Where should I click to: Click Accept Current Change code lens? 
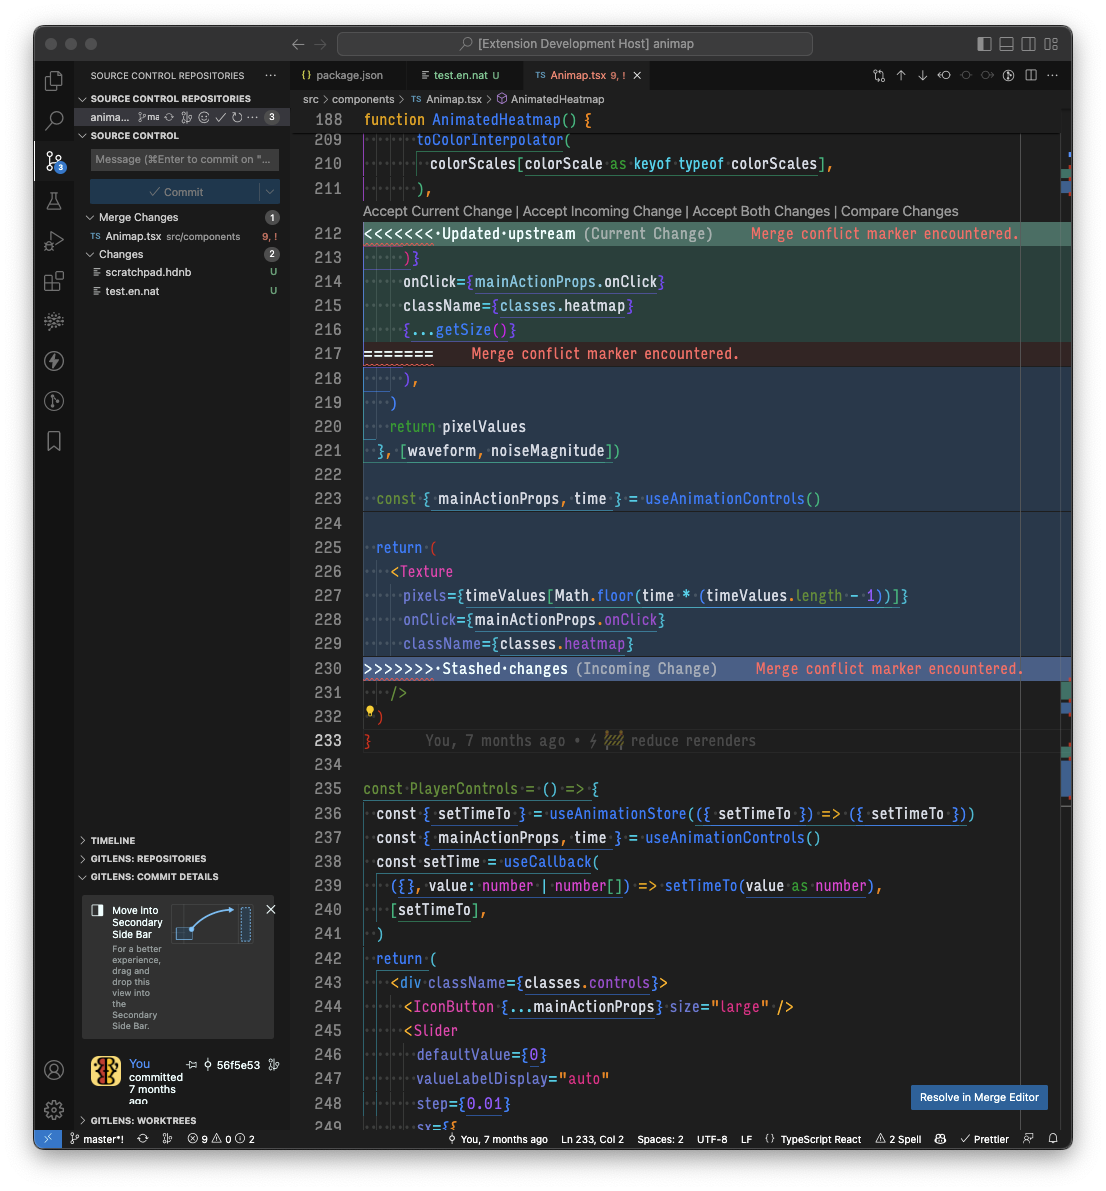(438, 212)
